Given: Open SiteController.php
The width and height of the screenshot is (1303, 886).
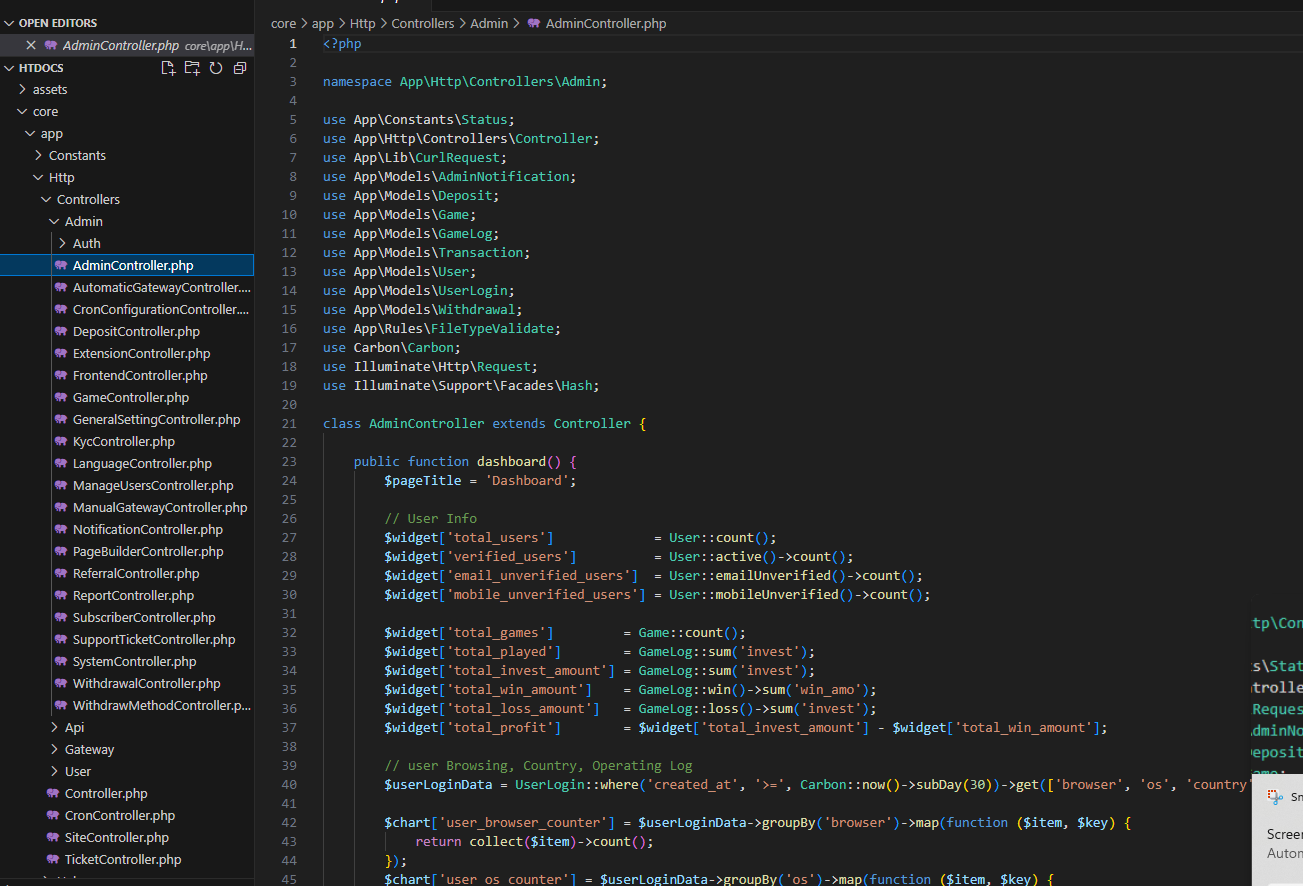Looking at the screenshot, I should 117,837.
